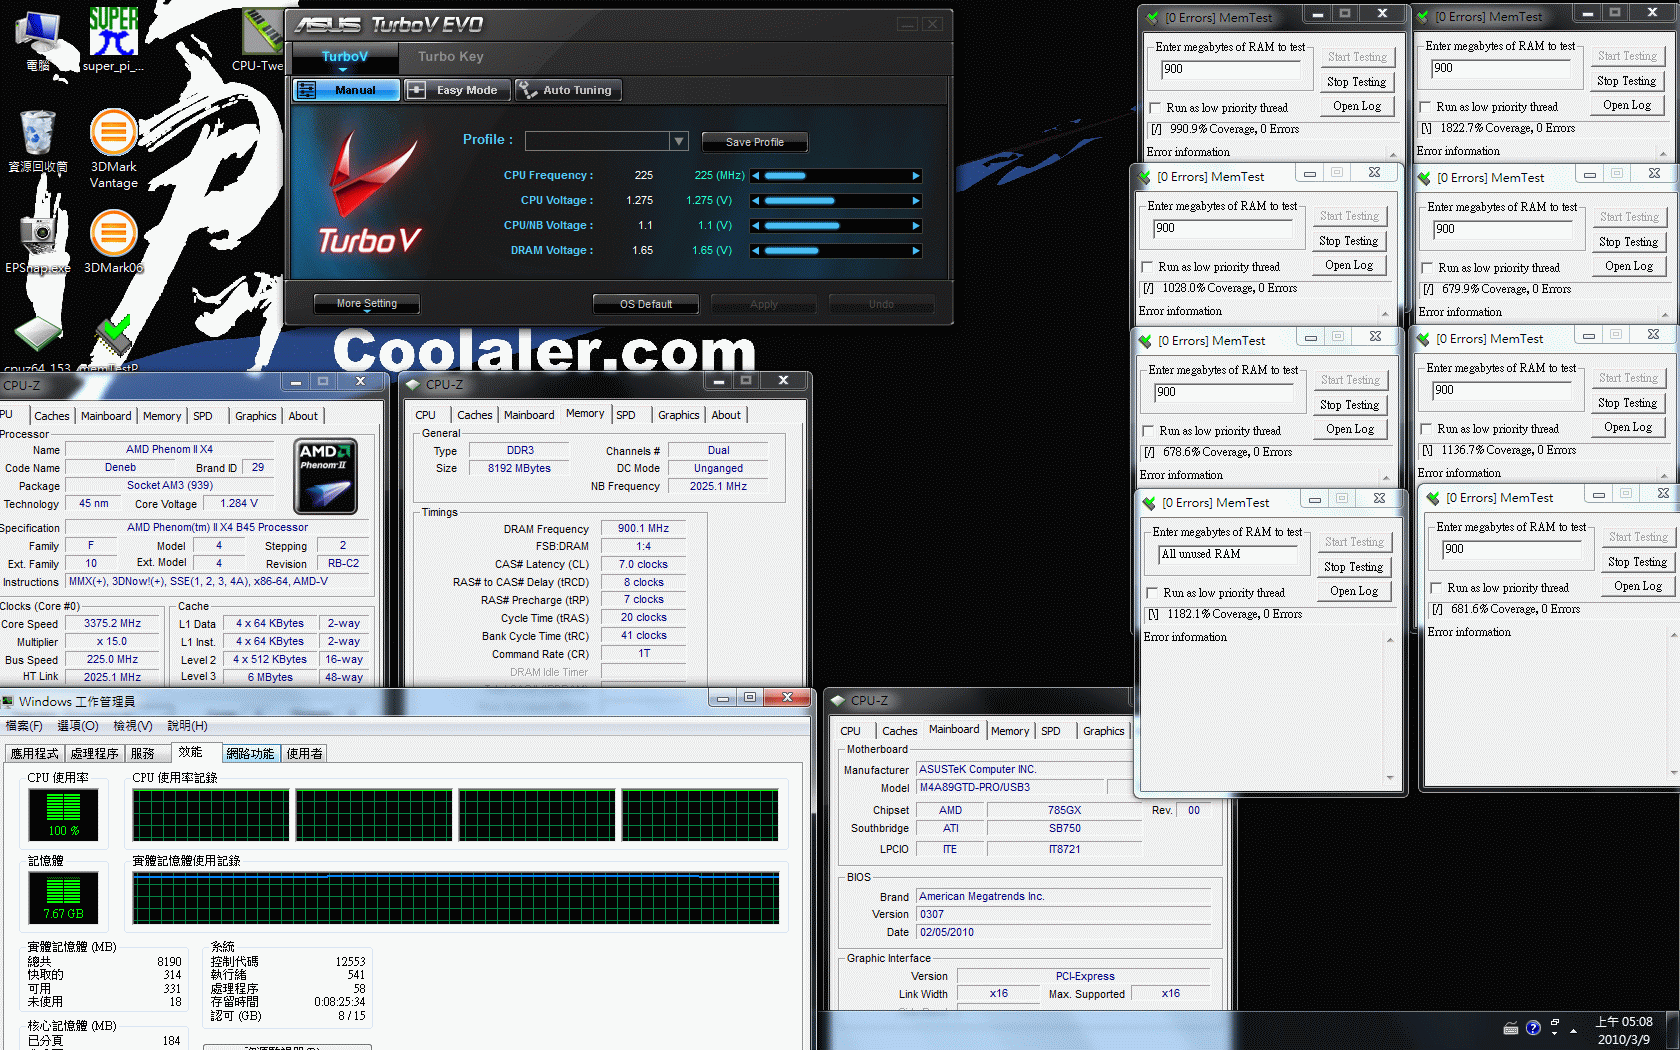
Task: Increase CPU Frequency with right arrow
Action: (x=916, y=176)
